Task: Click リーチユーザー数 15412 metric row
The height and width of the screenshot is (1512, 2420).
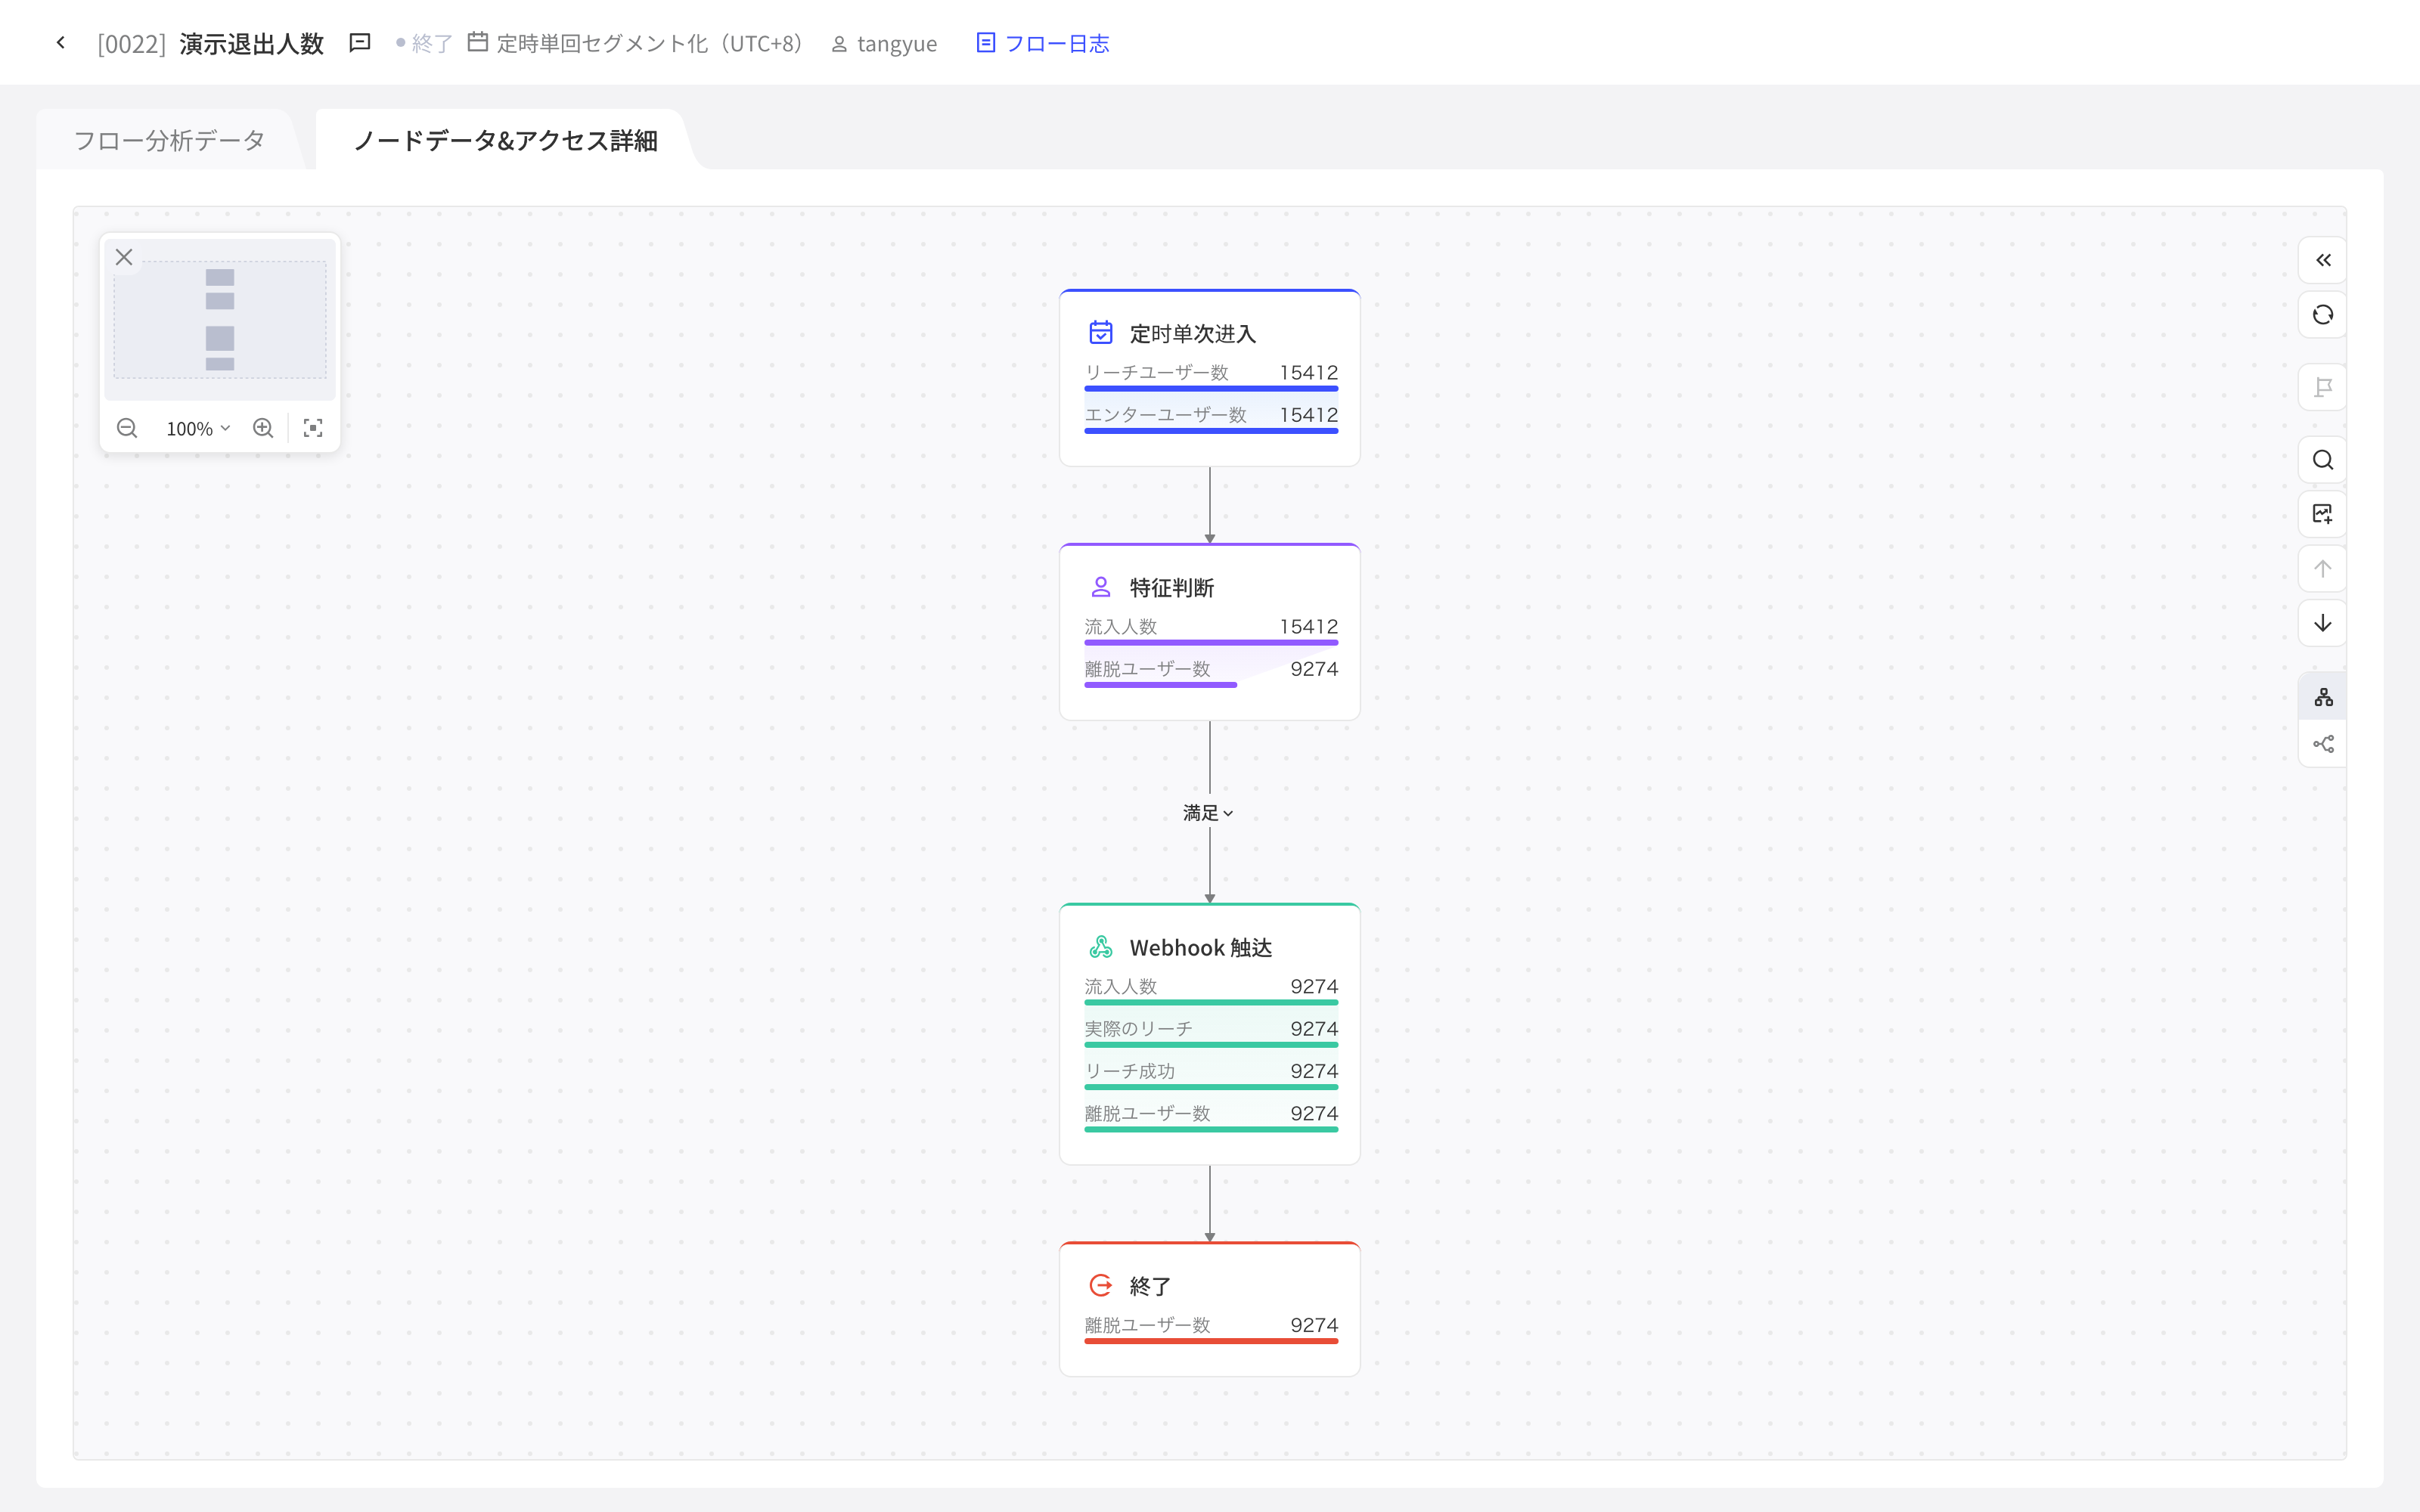Action: click(1210, 375)
